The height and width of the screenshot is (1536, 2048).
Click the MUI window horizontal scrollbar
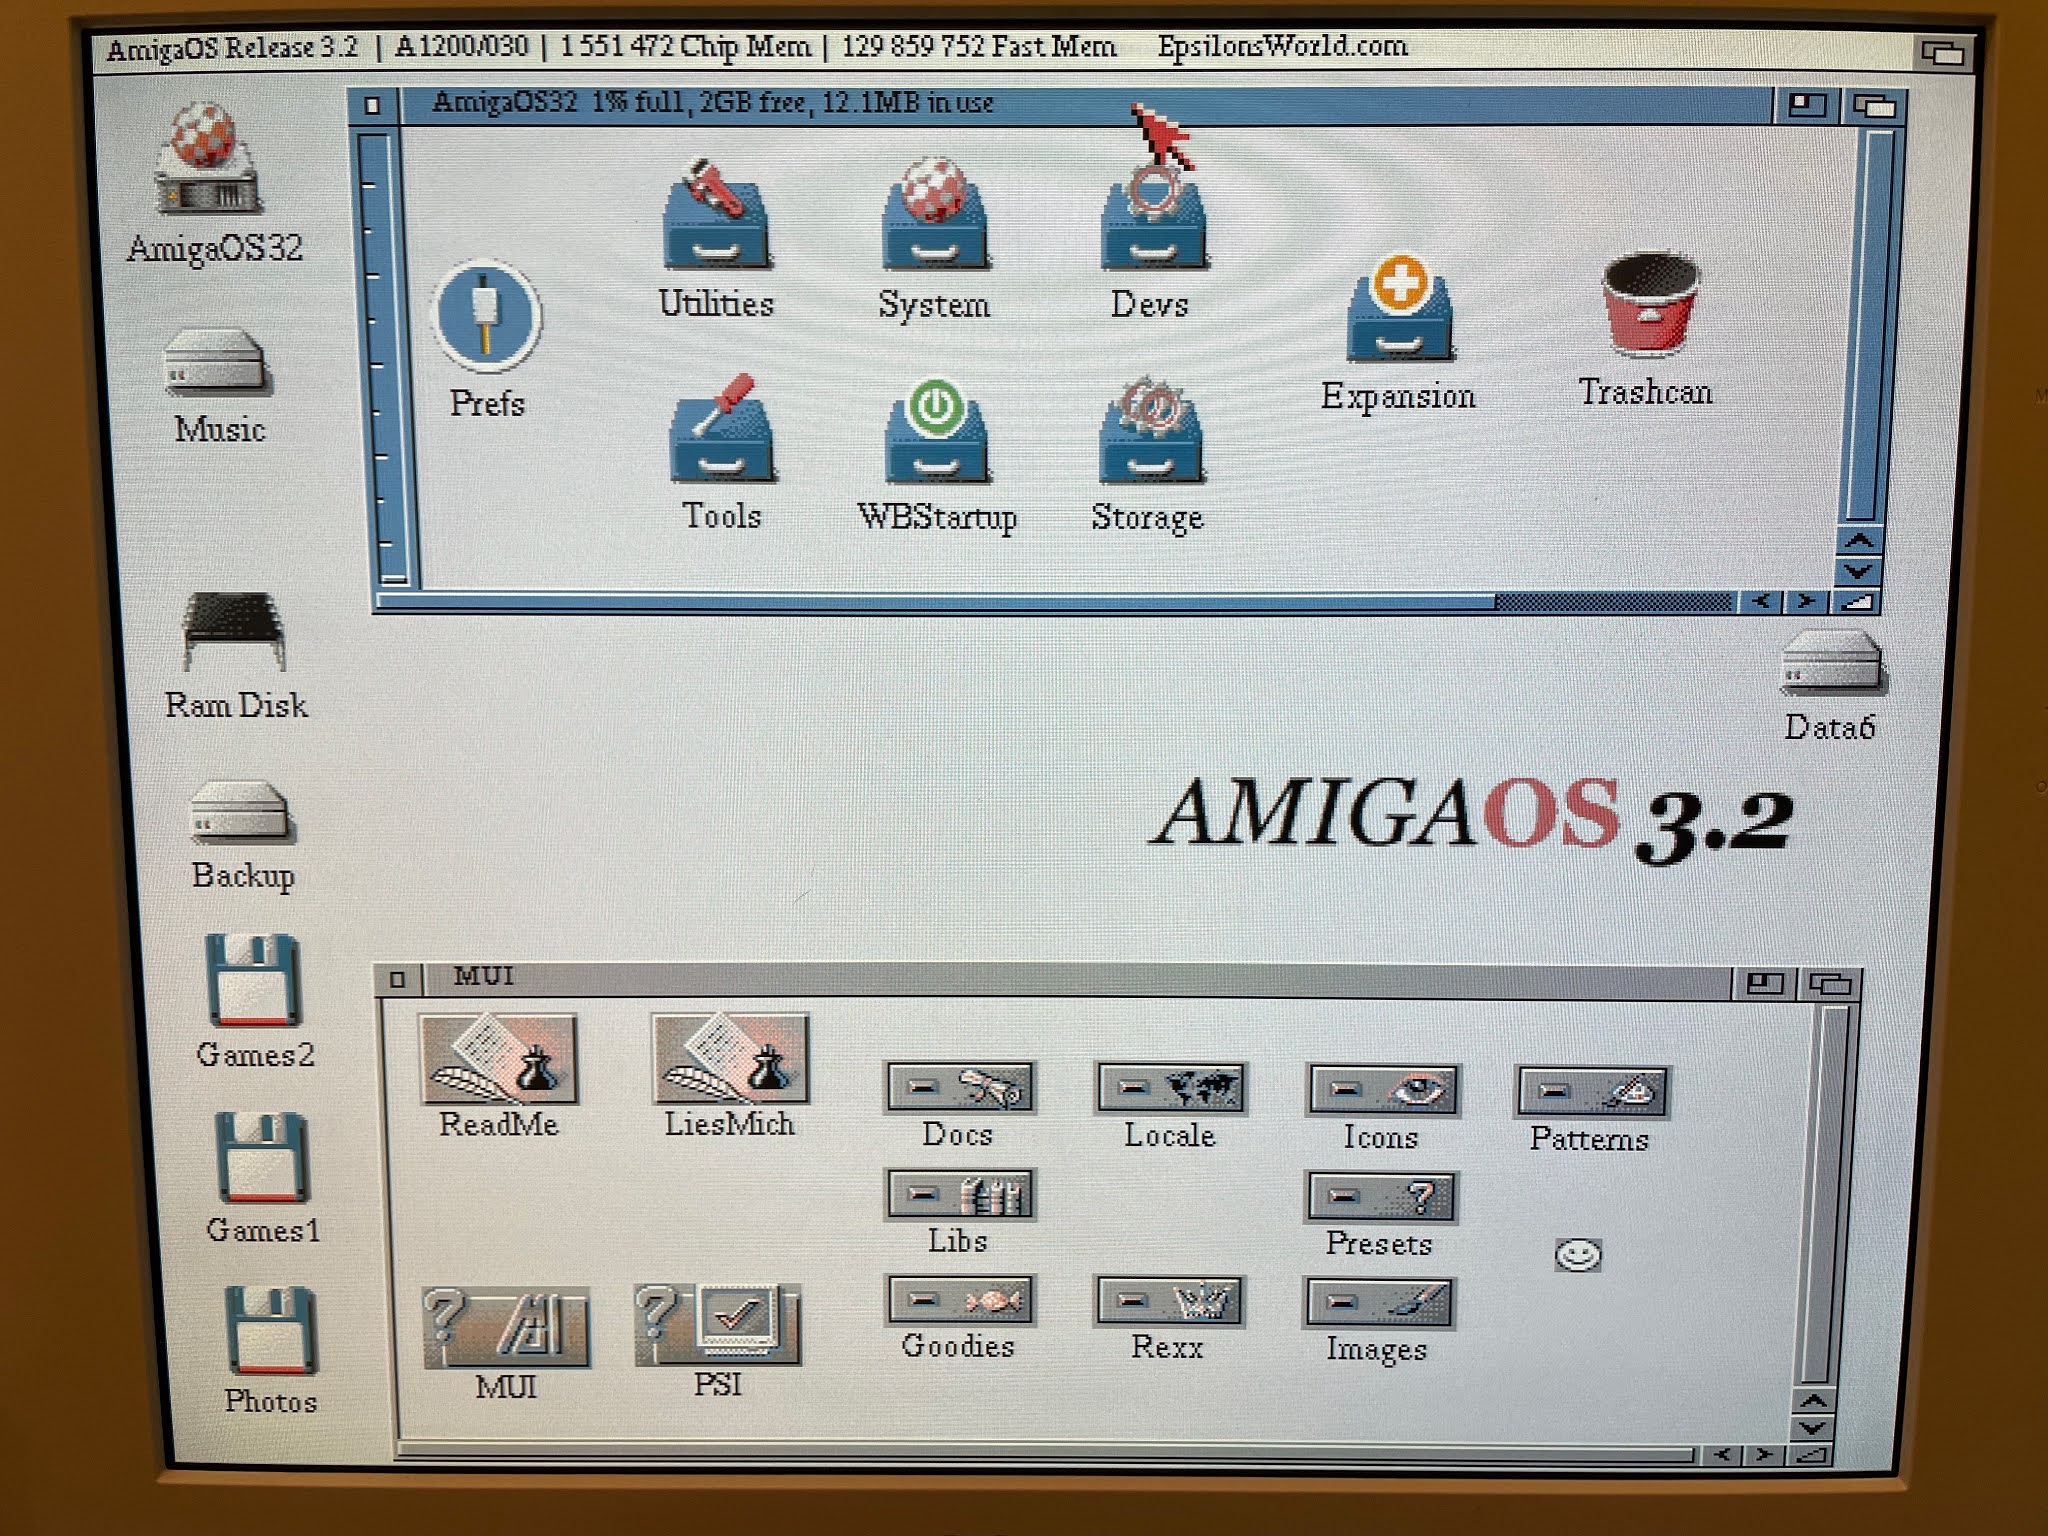[1046, 1454]
